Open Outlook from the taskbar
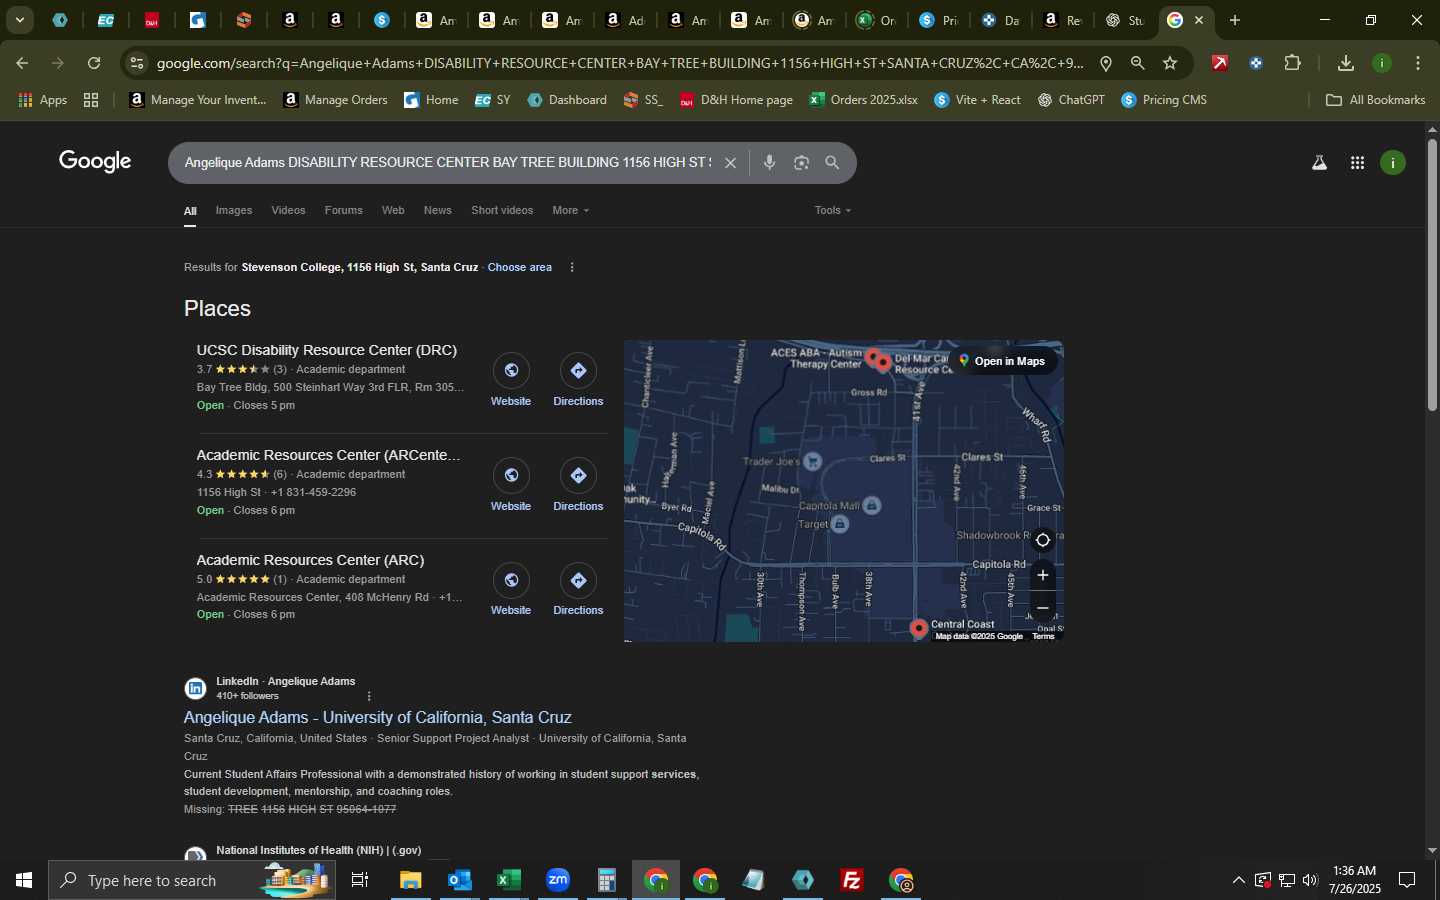 click(x=460, y=880)
